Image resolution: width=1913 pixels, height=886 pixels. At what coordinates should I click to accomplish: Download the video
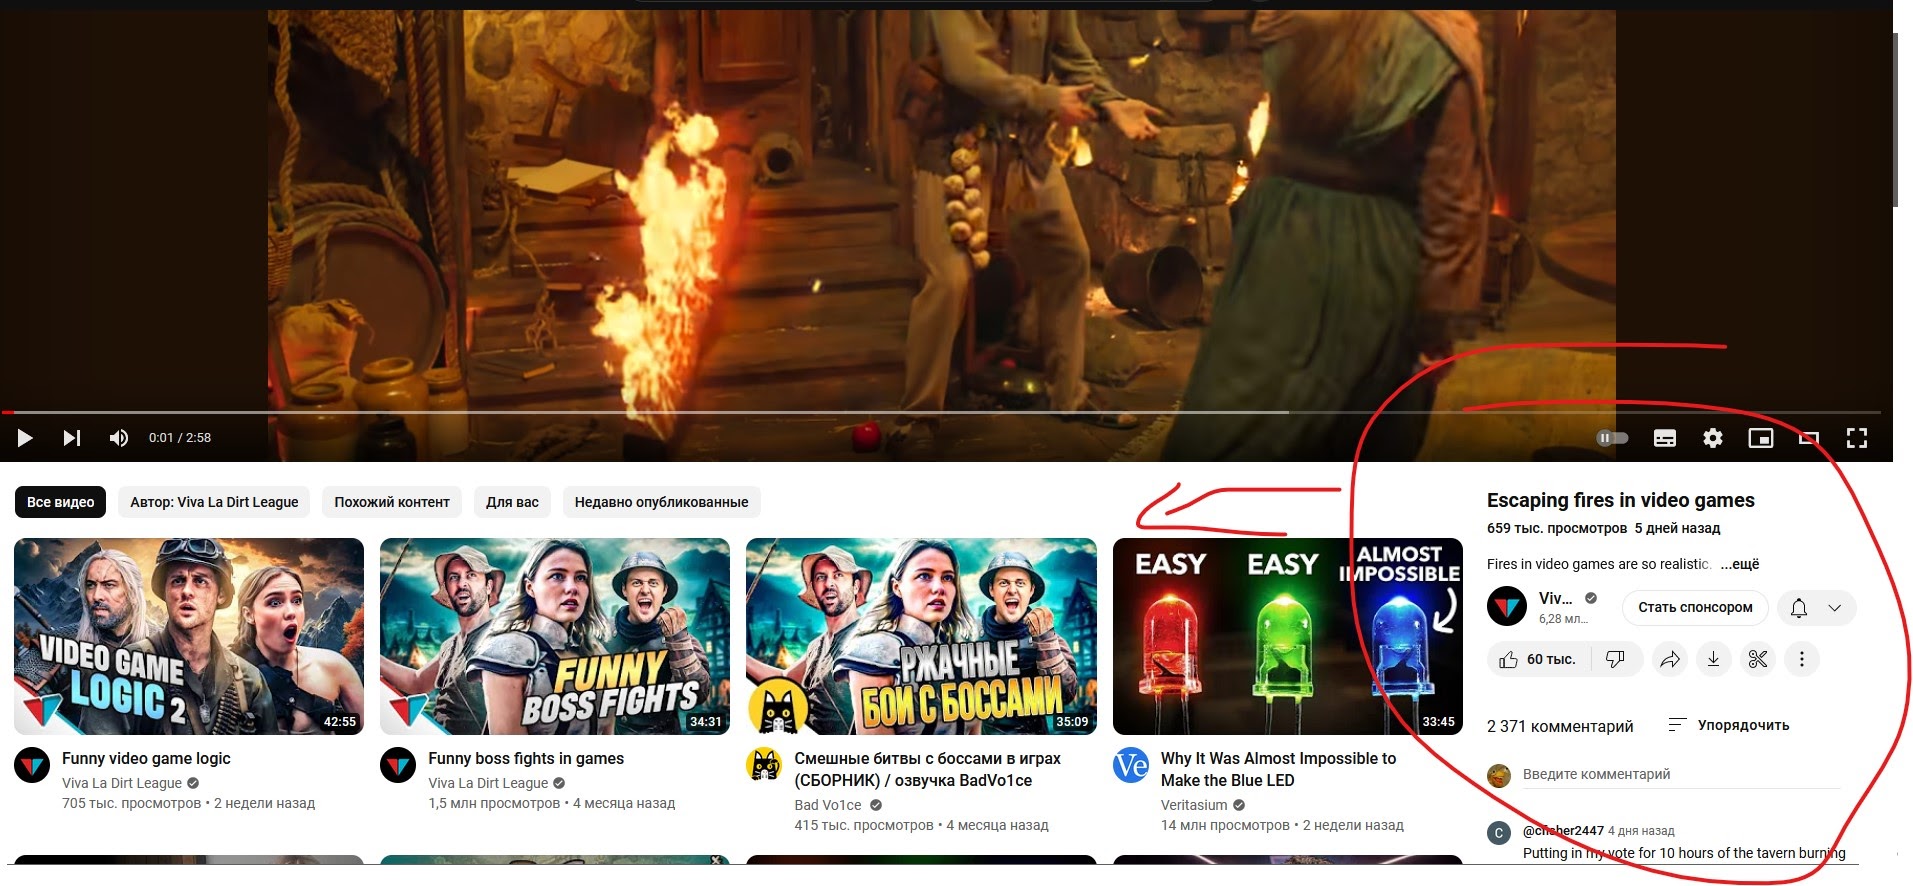1714,659
